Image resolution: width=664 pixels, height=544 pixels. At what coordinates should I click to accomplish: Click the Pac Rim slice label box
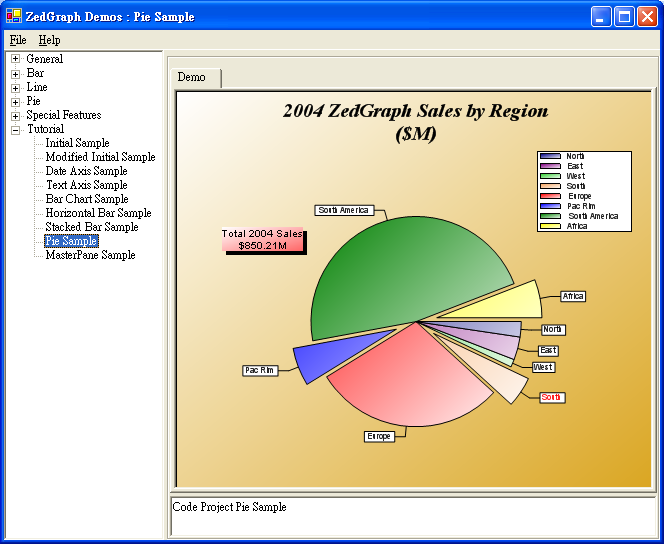[260, 370]
